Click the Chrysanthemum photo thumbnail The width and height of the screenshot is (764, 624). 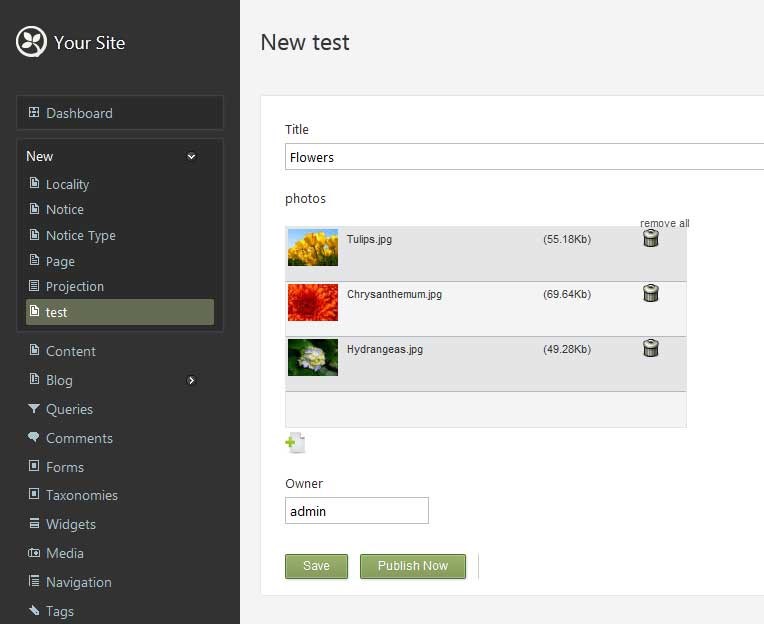click(313, 302)
